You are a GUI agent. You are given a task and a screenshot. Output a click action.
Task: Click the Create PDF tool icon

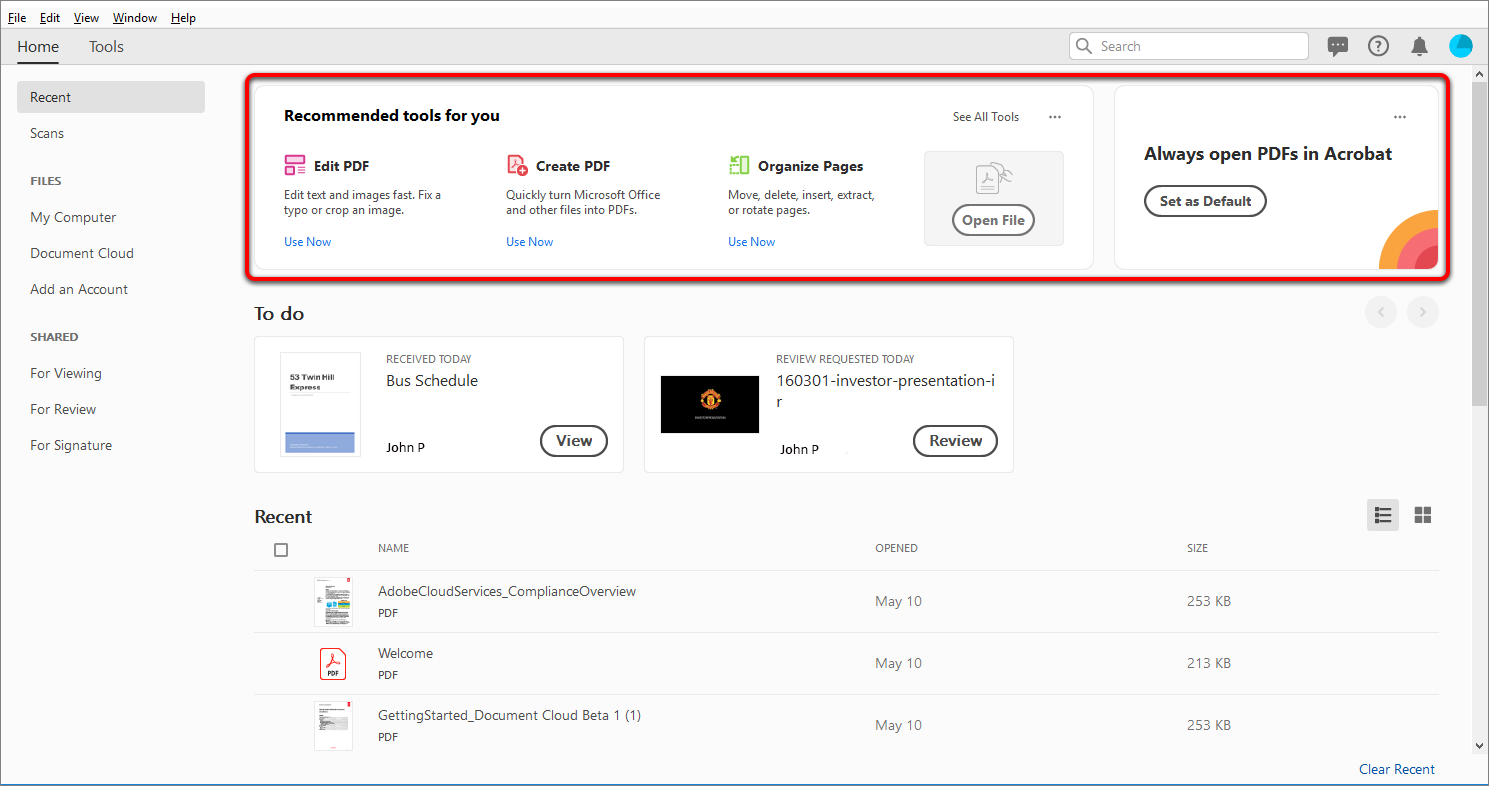(x=517, y=165)
